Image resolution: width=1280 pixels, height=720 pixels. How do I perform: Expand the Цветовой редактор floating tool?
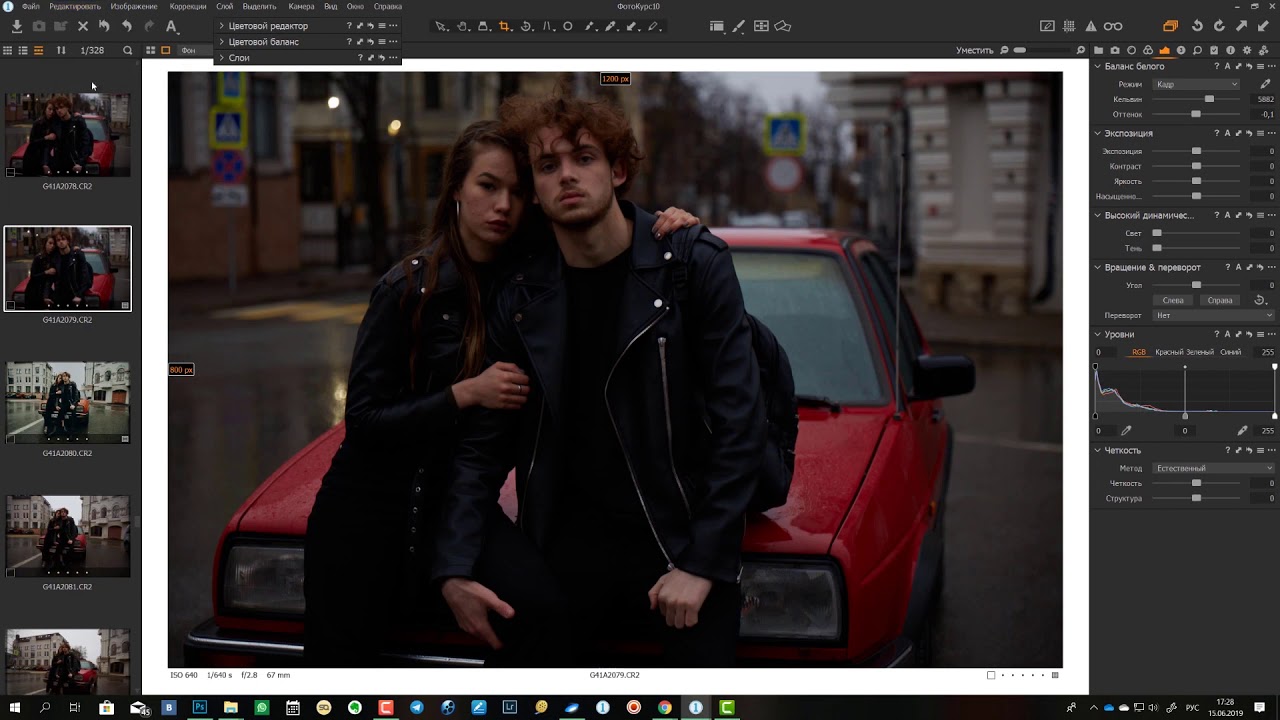[221, 26]
